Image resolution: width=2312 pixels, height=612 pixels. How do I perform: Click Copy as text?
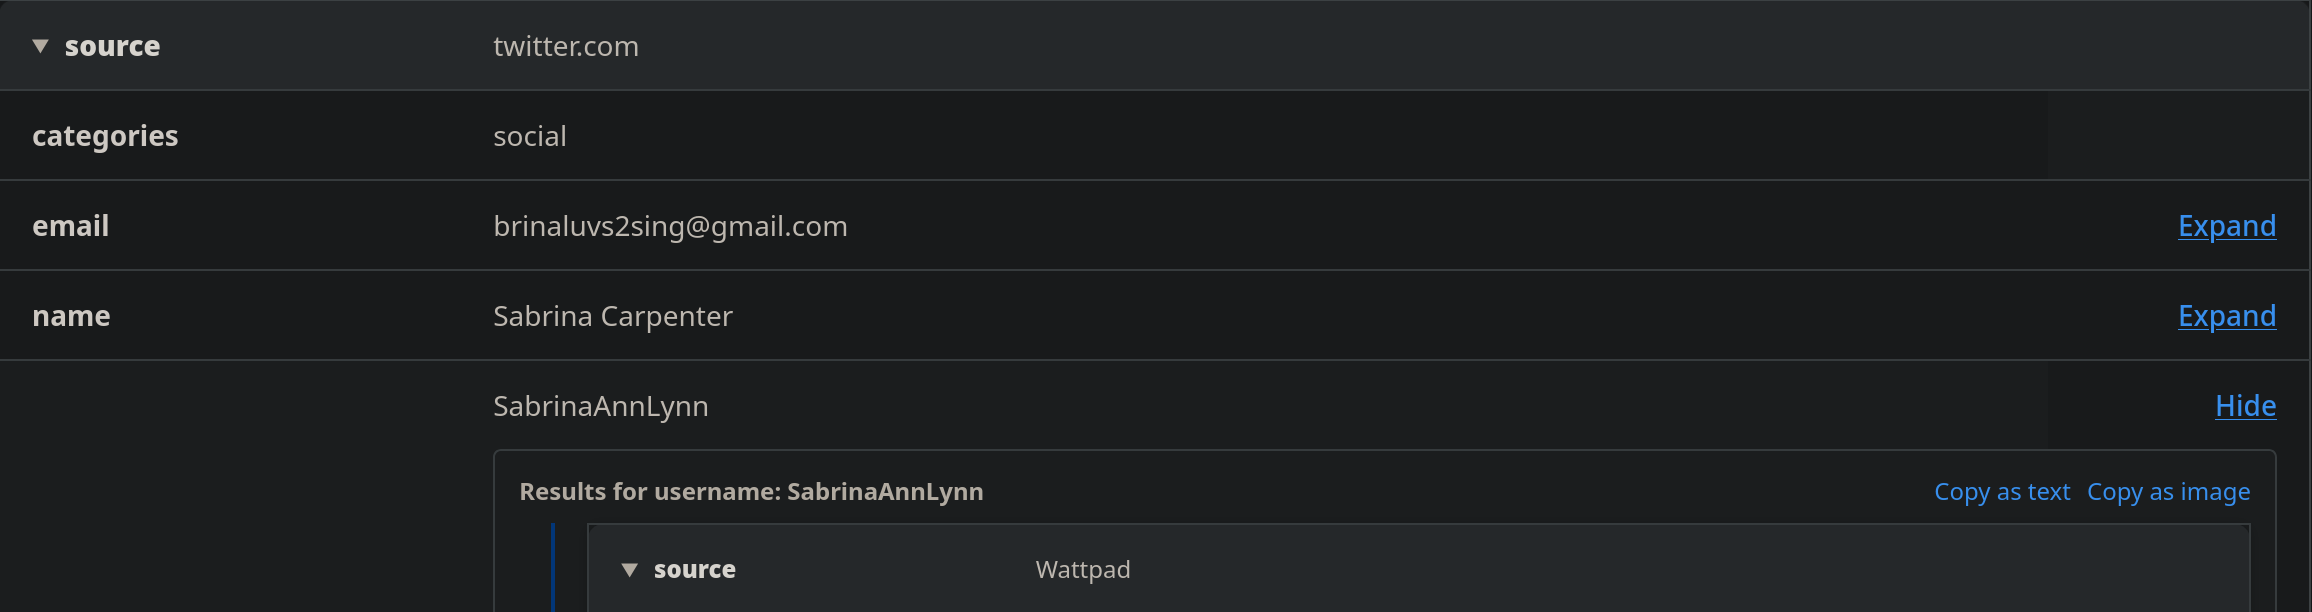(x=2001, y=492)
